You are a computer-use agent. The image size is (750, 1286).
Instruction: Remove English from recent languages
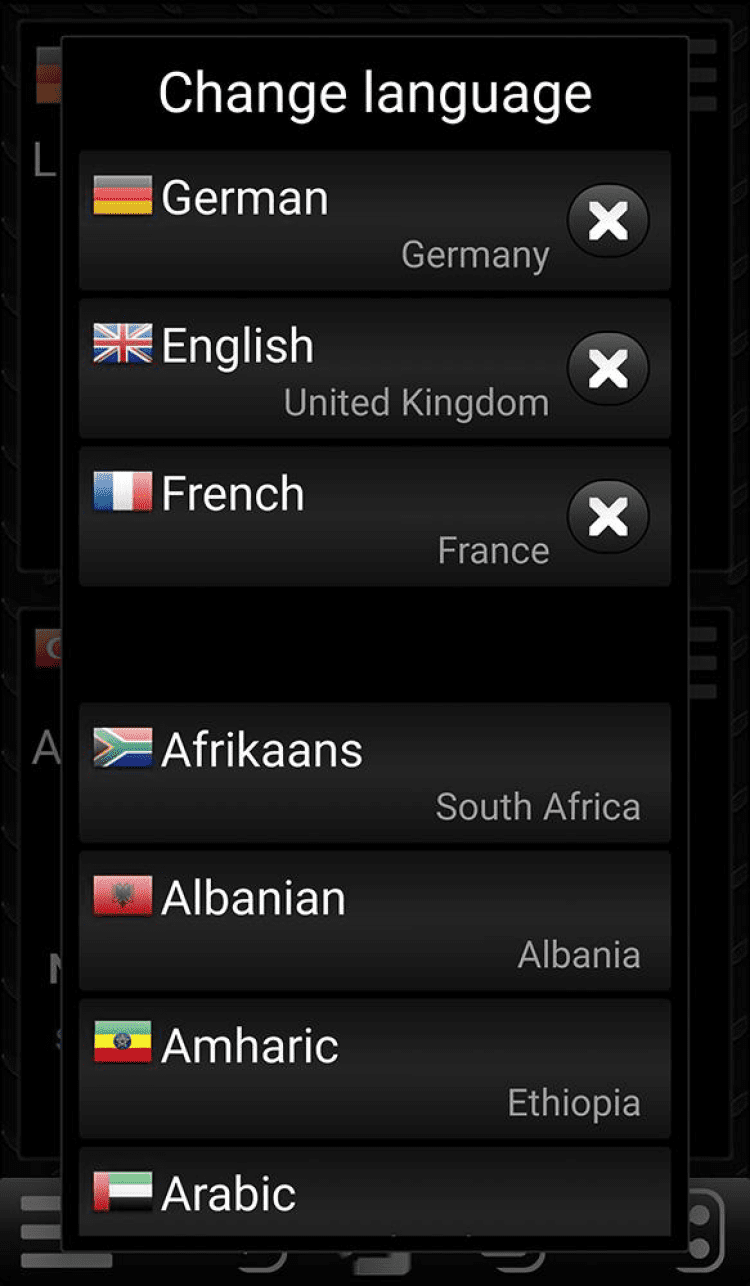608,369
